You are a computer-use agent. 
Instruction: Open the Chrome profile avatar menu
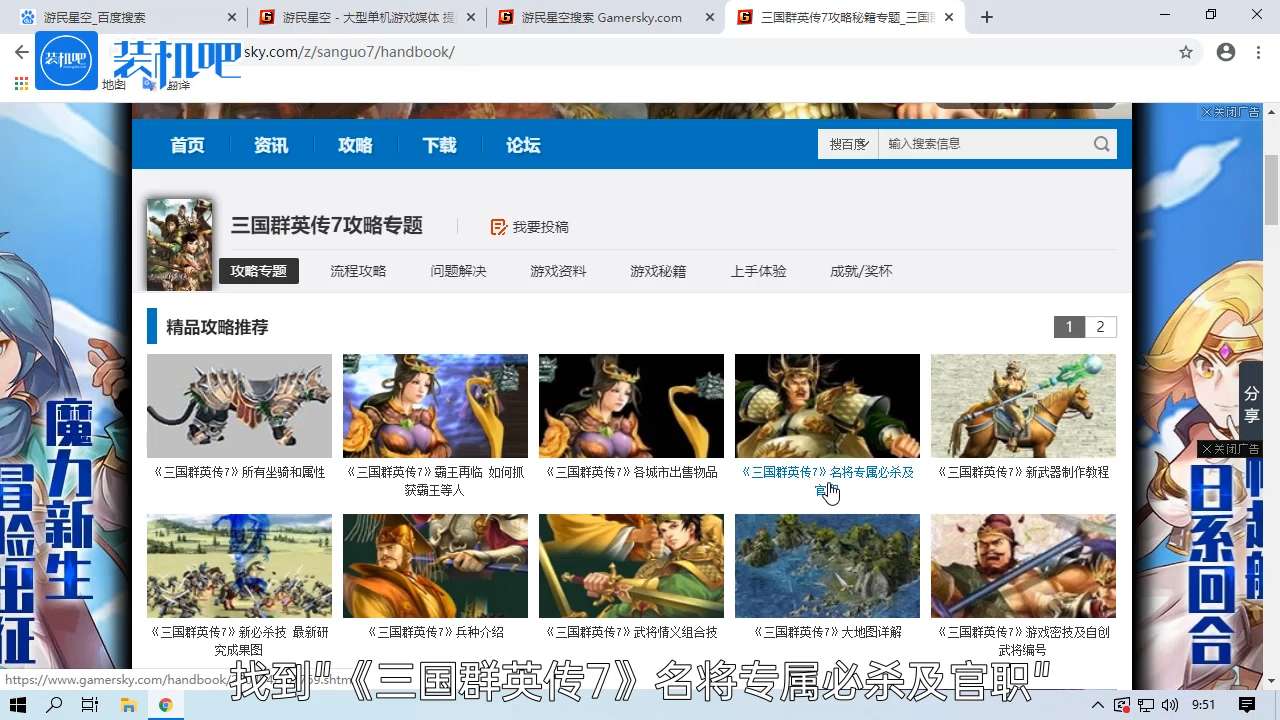pos(1226,52)
